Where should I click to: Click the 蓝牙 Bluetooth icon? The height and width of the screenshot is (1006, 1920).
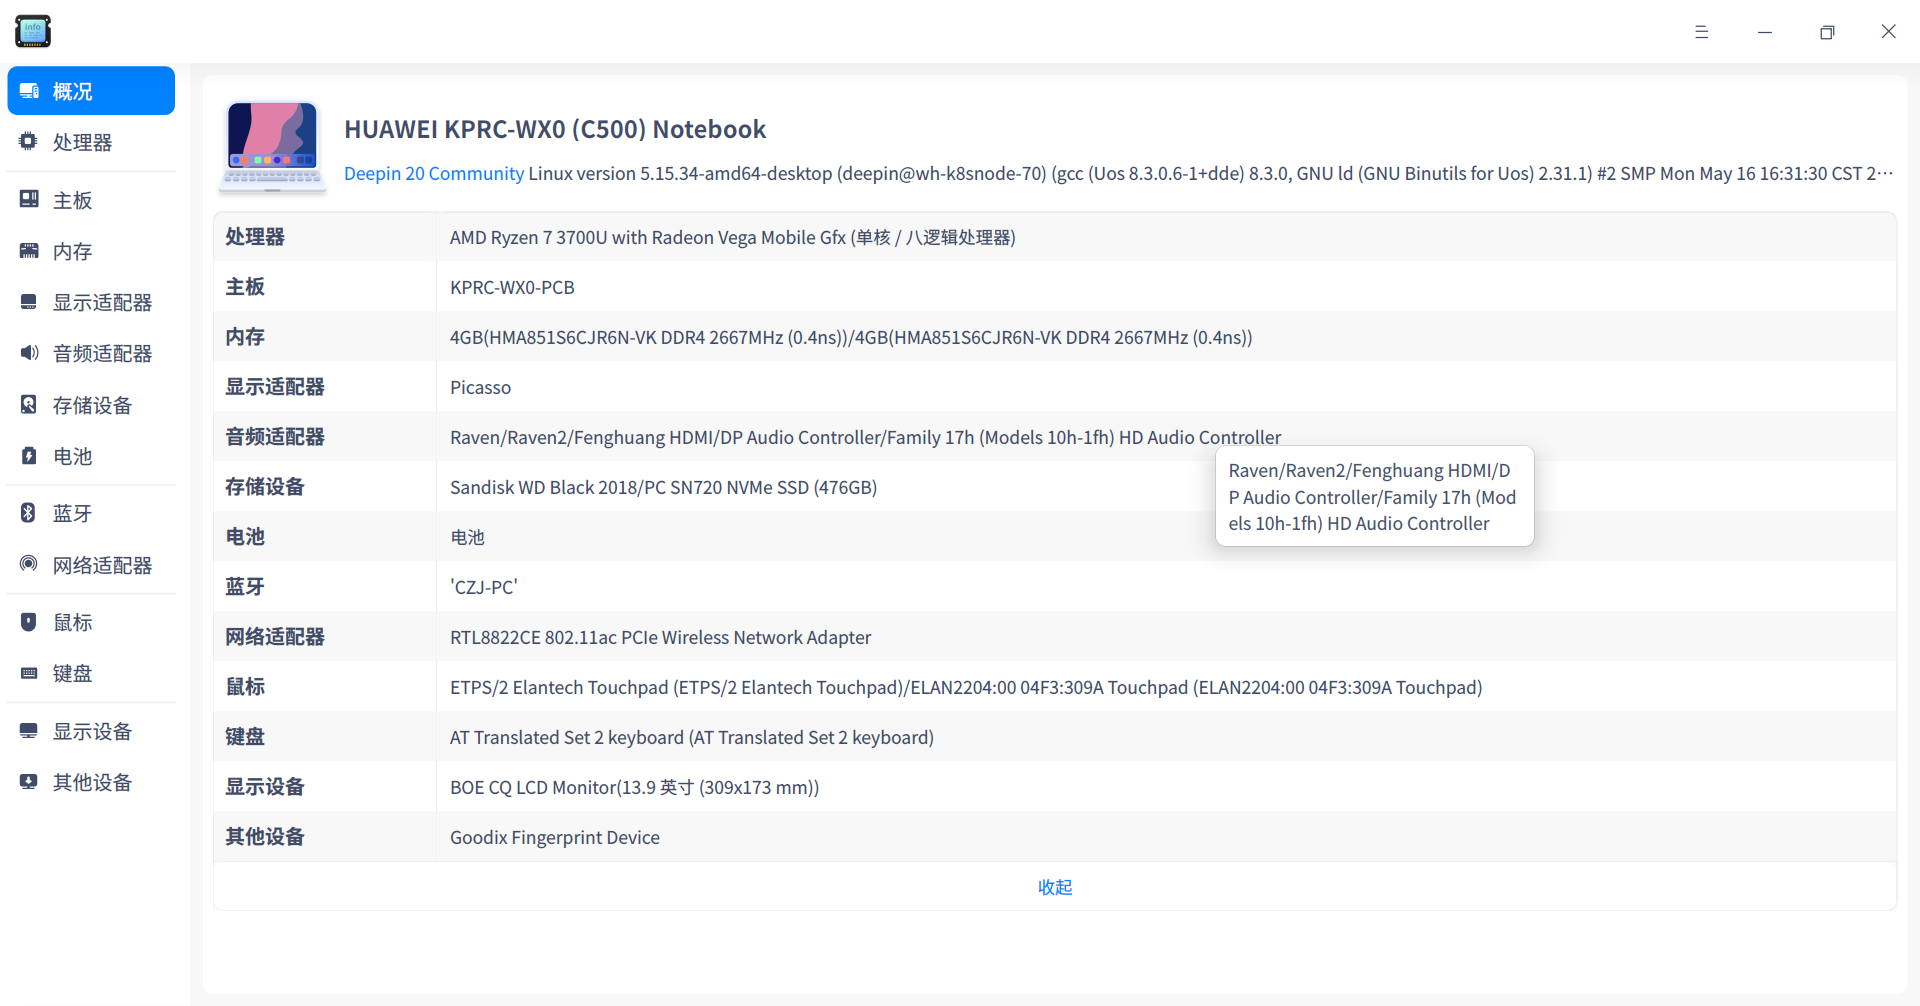click(x=29, y=513)
